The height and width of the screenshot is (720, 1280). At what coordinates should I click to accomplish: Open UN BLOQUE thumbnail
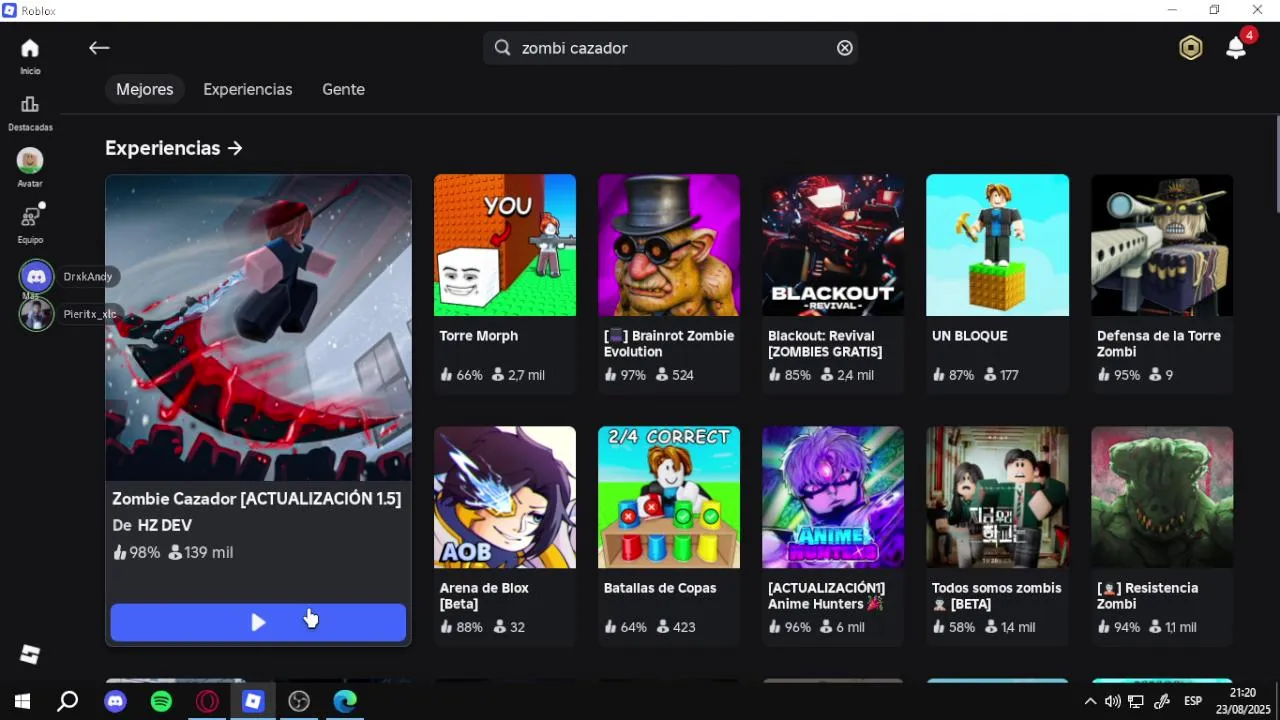click(x=997, y=245)
